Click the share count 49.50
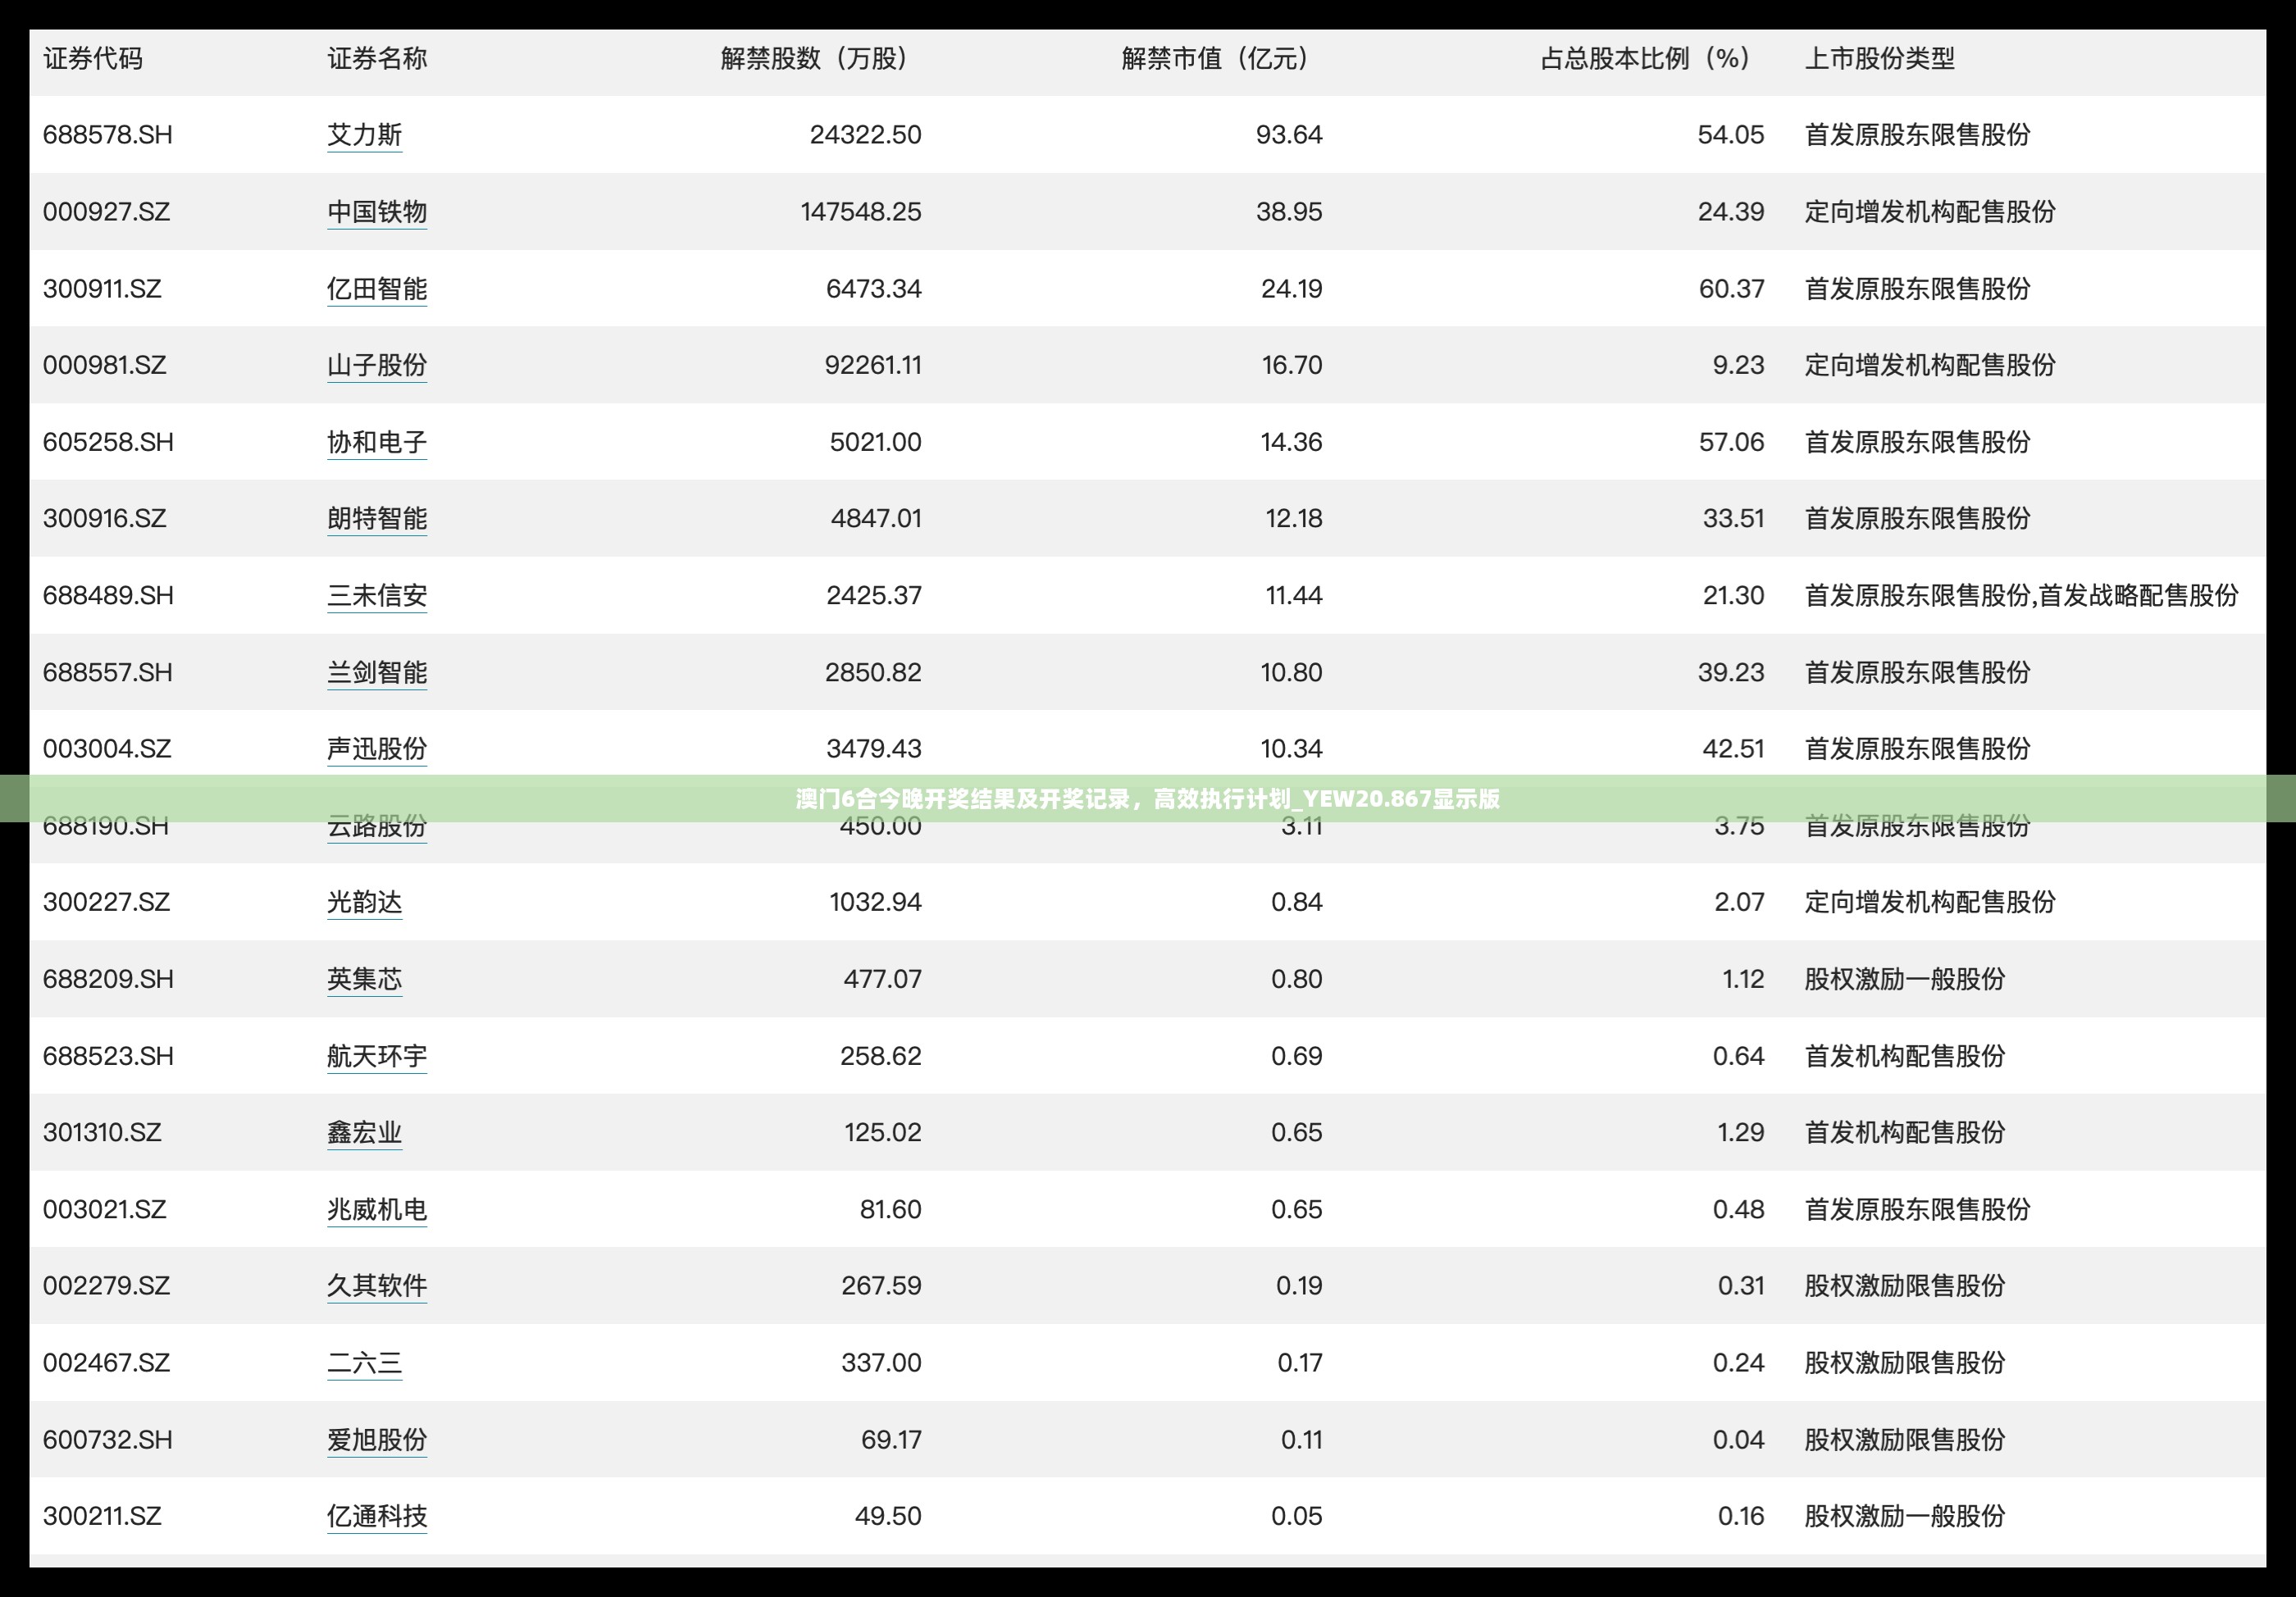The height and width of the screenshot is (1597, 2296). pos(888,1516)
